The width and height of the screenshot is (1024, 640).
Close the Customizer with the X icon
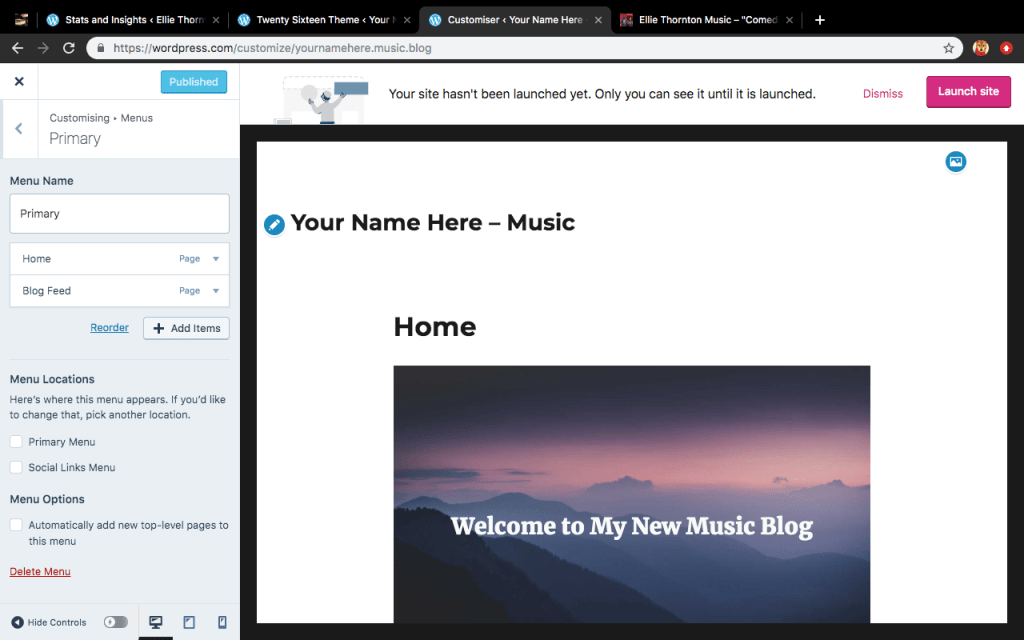click(x=19, y=82)
